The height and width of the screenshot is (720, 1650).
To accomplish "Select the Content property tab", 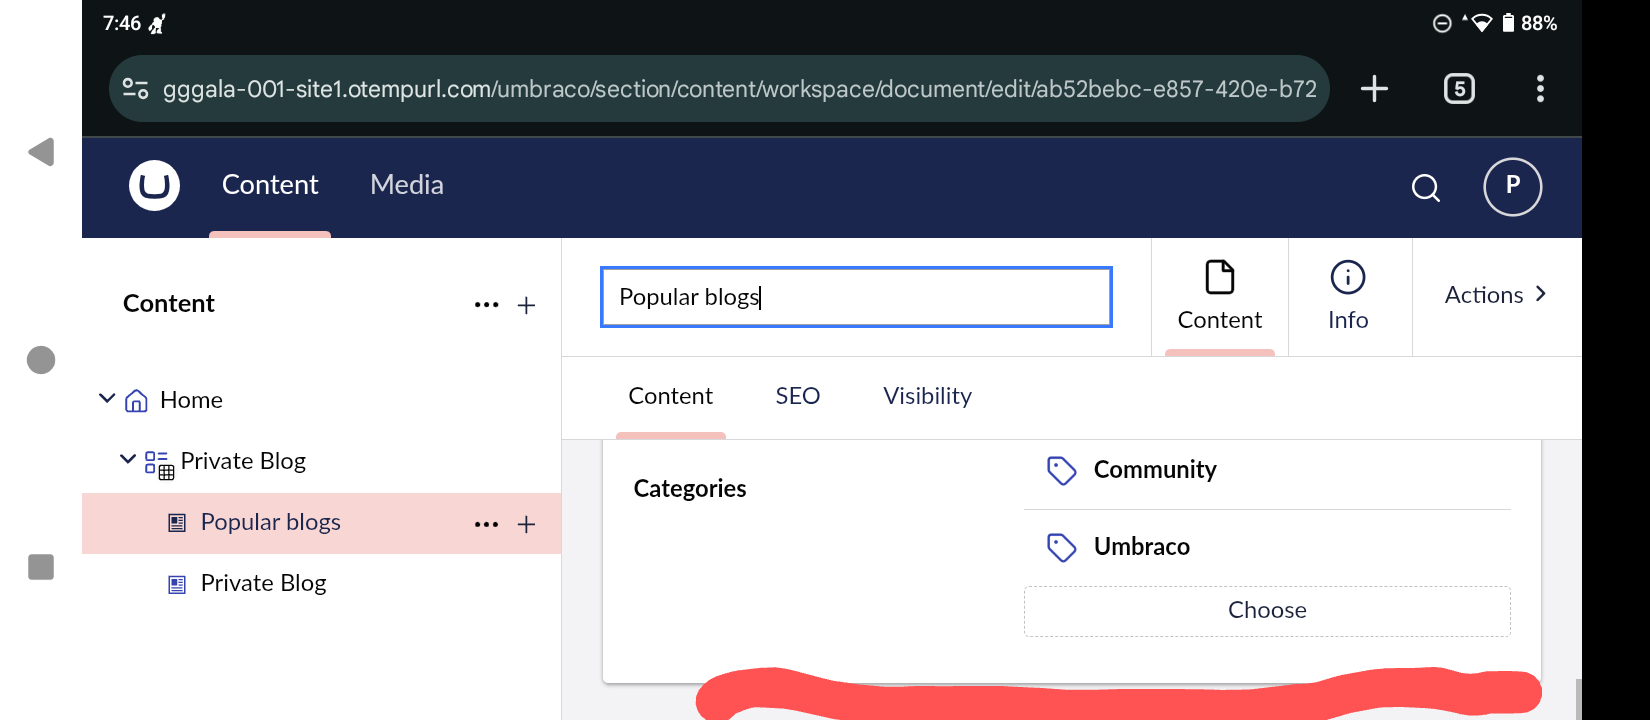I will tap(671, 397).
